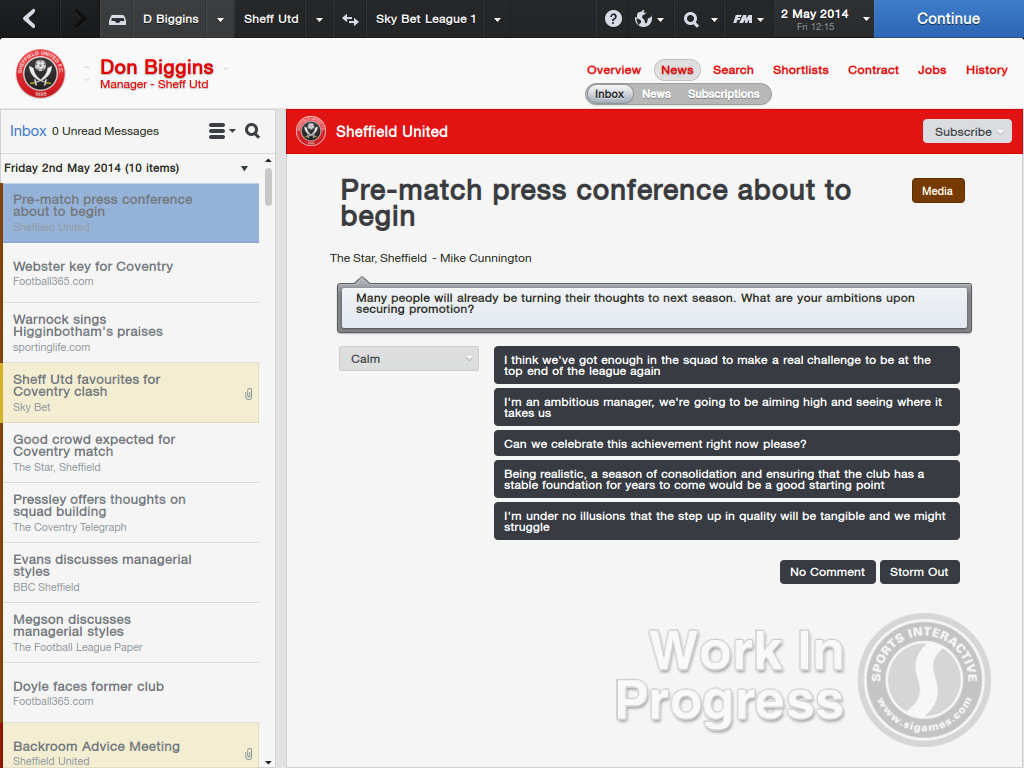The width and height of the screenshot is (1024, 768).
Task: Open the Calm tone dropdown
Action: tap(408, 359)
